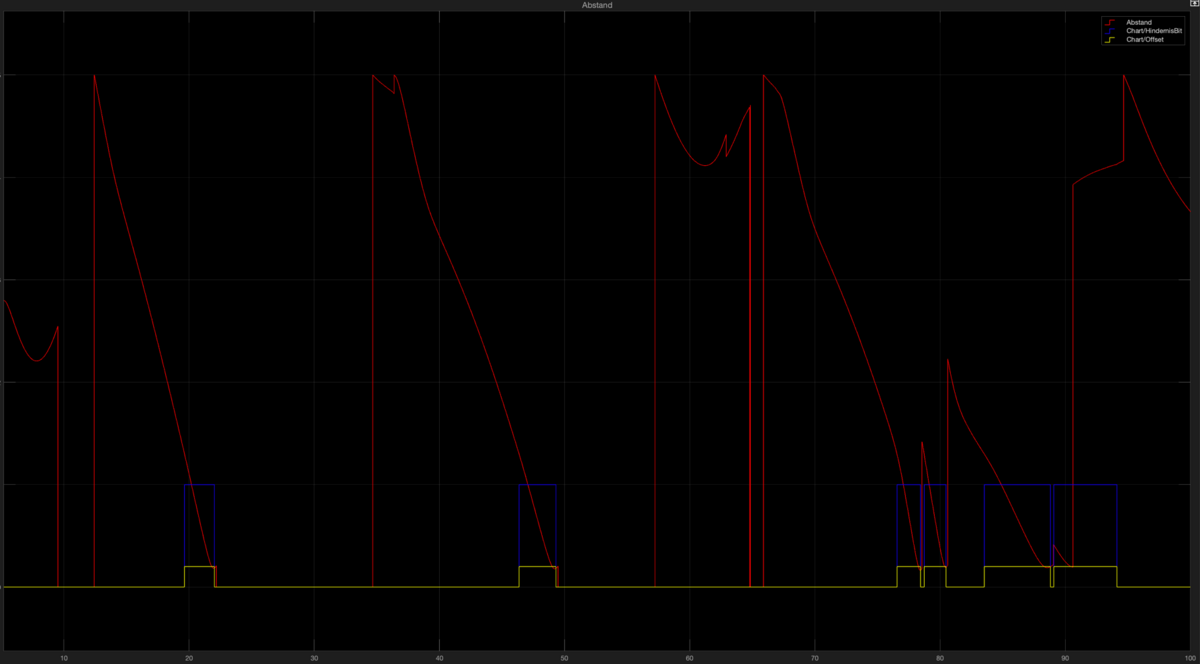Select the x-axis tick label 90
The width and height of the screenshot is (1200, 664).
pyautogui.click(x=1065, y=658)
